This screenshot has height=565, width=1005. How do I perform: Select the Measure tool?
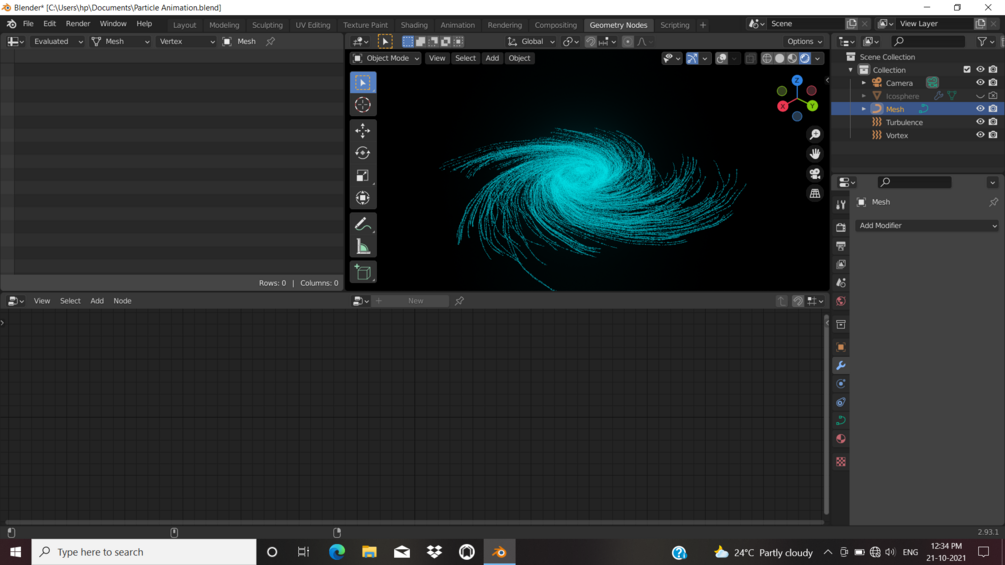point(363,247)
